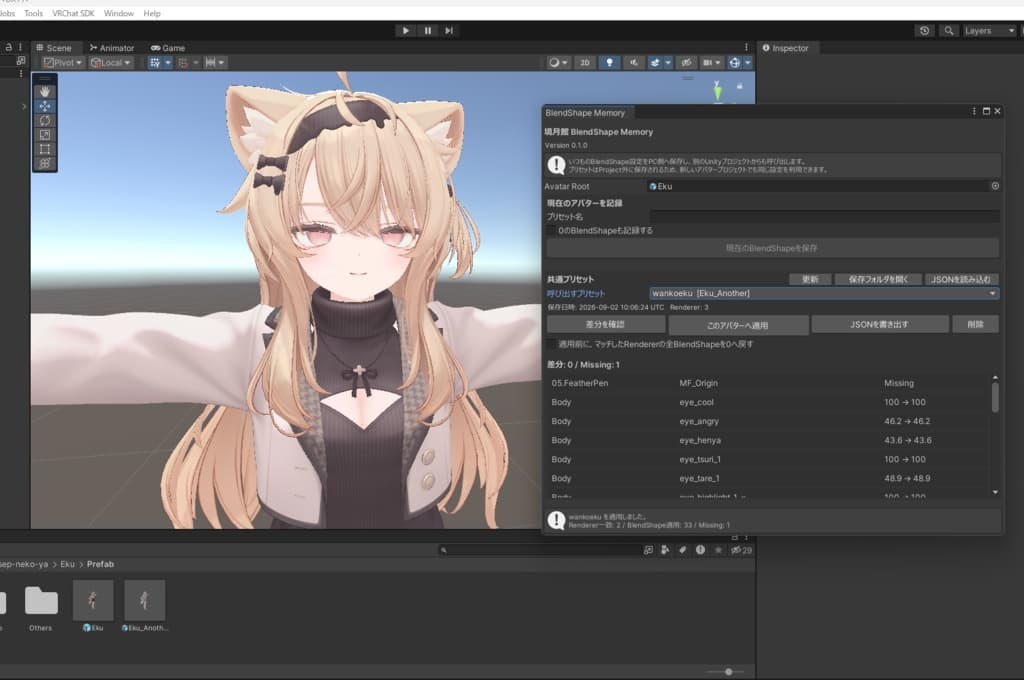The height and width of the screenshot is (680, 1024).
Task: Toggle 2D scene view mode
Action: click(x=584, y=63)
